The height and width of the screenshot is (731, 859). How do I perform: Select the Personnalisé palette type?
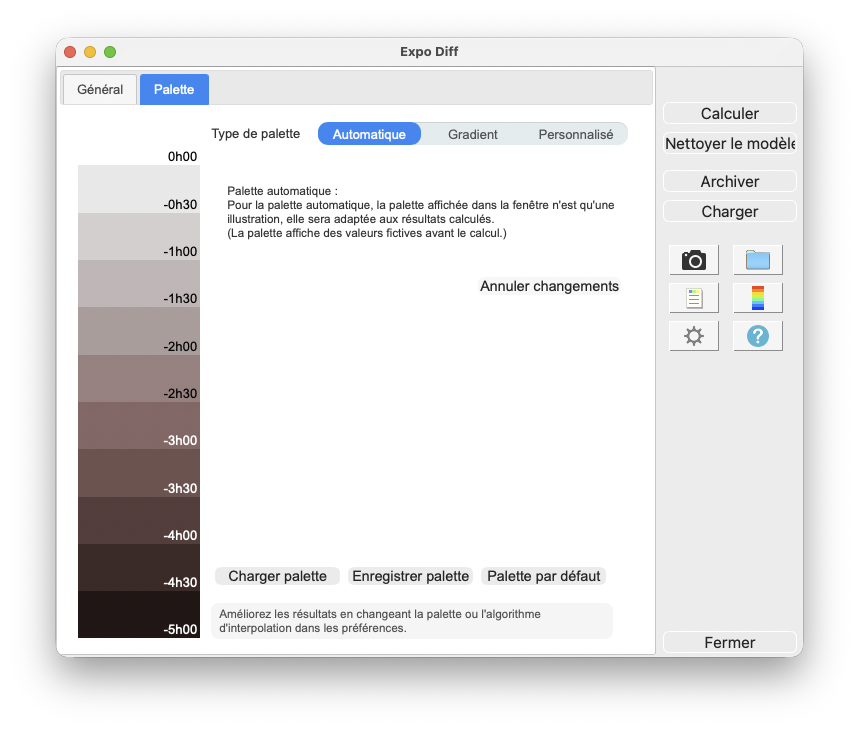[576, 134]
